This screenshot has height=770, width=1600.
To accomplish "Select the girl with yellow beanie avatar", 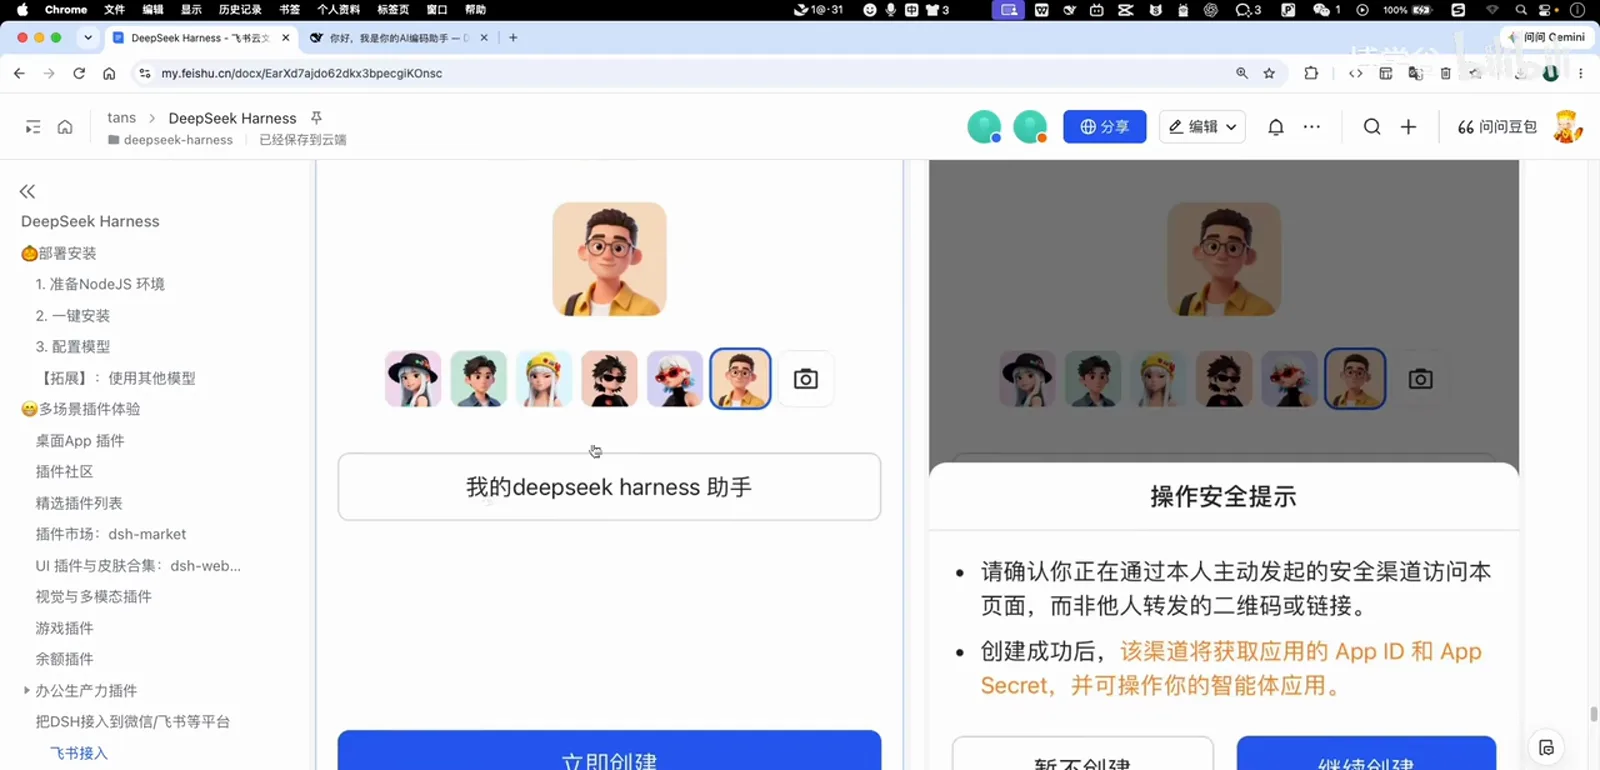I will click(x=544, y=379).
